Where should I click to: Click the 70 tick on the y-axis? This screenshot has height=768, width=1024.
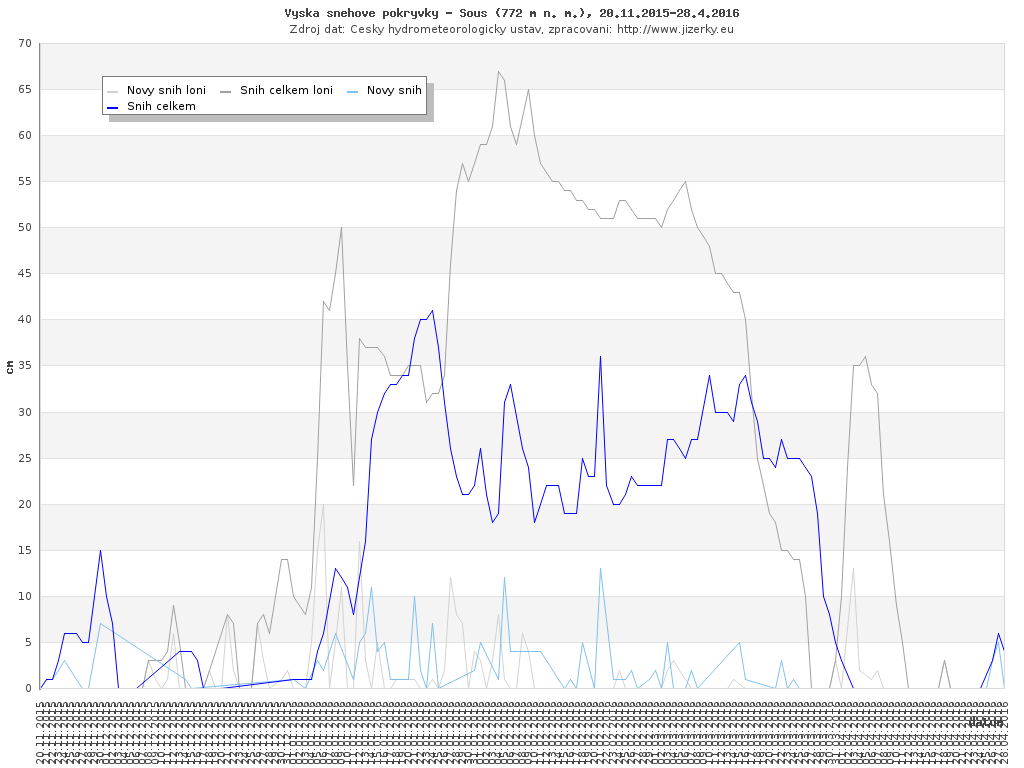point(25,43)
